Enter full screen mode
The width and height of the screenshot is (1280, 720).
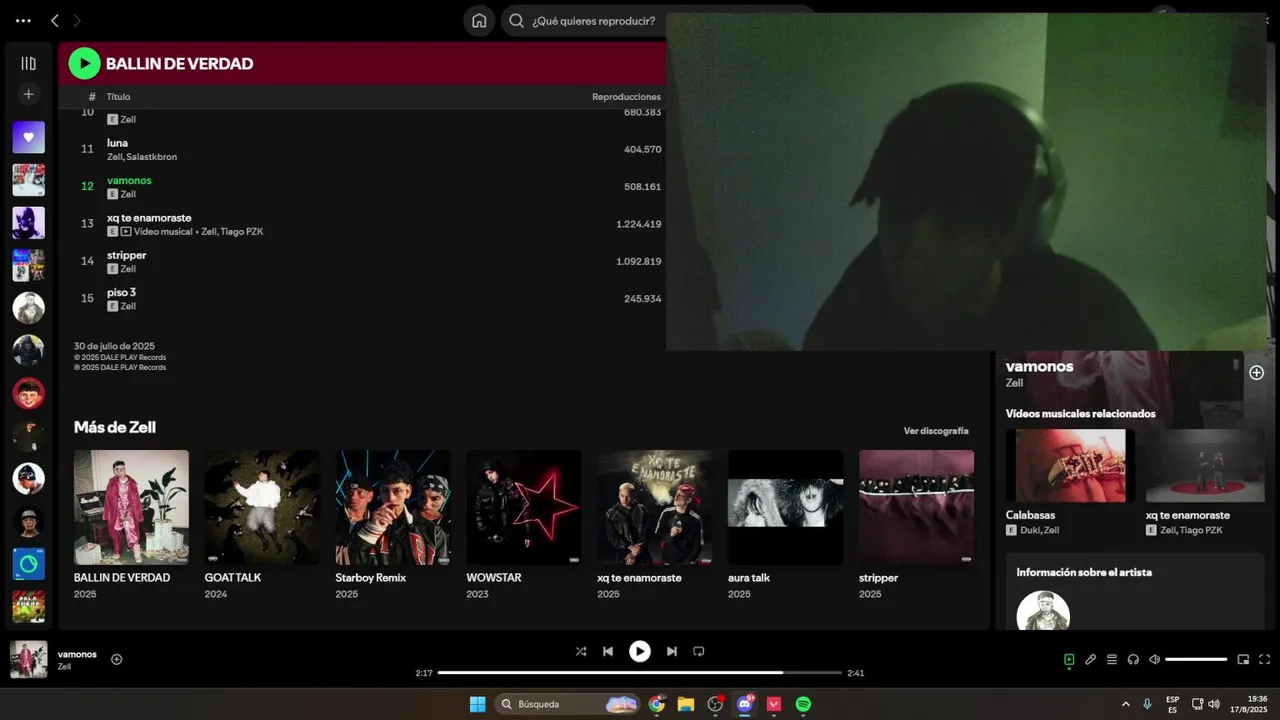(1265, 659)
